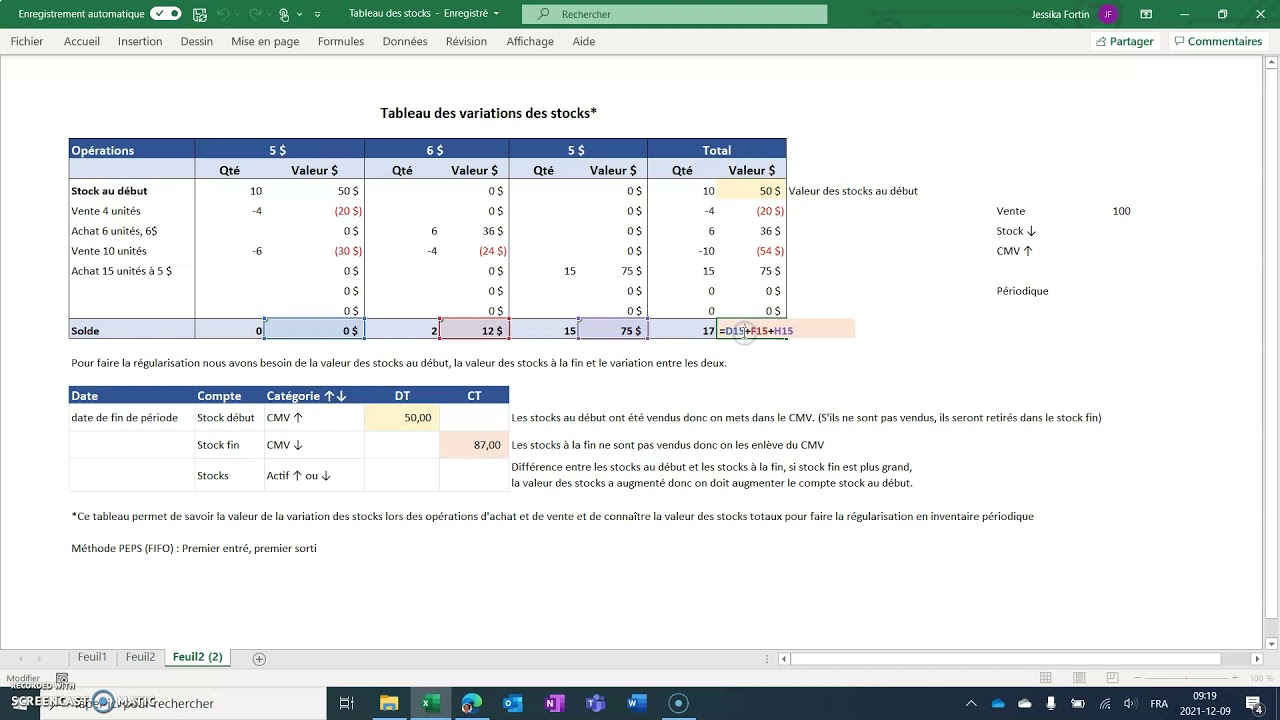Open Microsoft Teams from the taskbar

[595, 703]
